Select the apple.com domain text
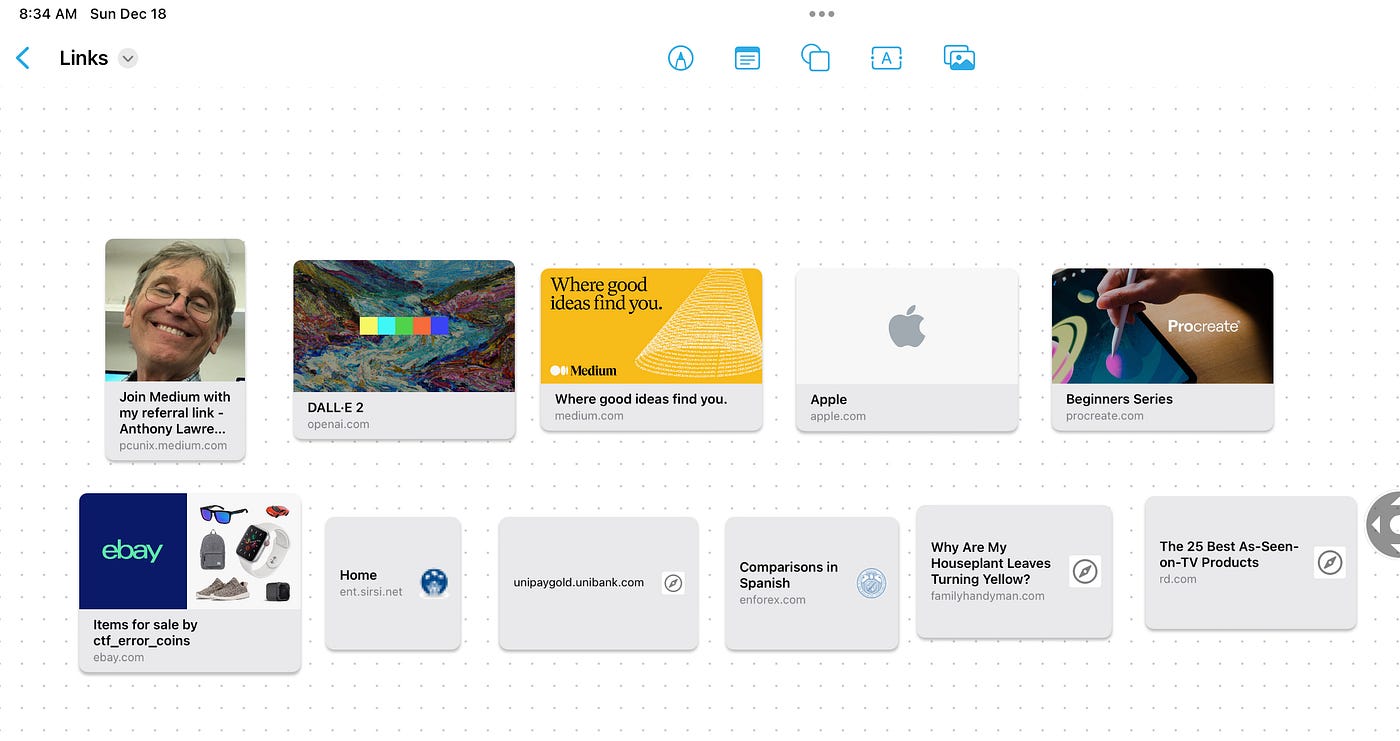The height and width of the screenshot is (741, 1400). 838,416
